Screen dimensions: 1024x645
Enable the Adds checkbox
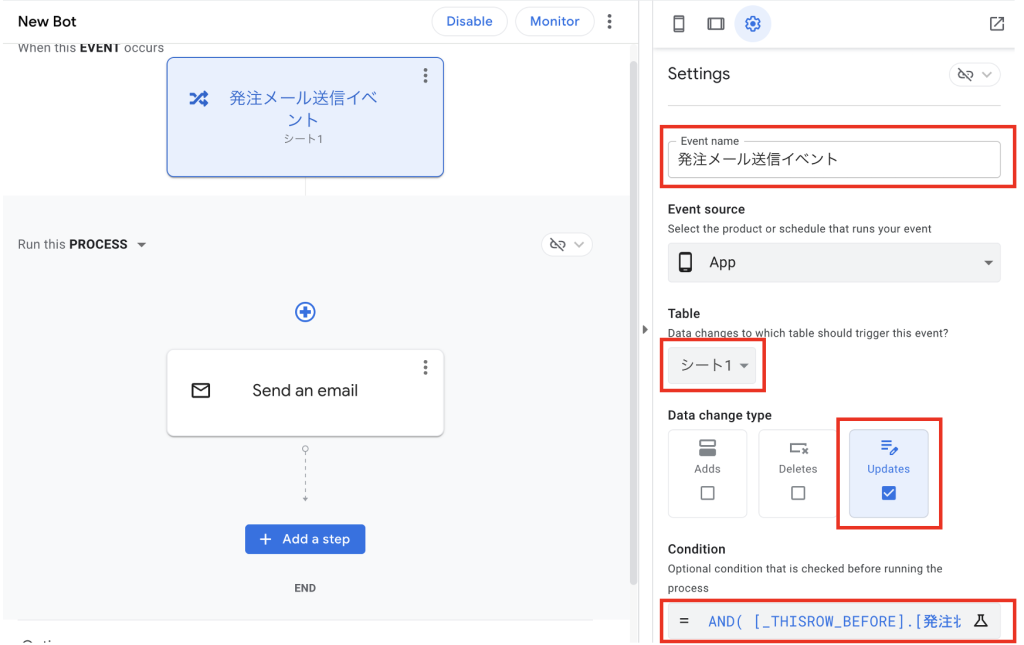(x=707, y=493)
